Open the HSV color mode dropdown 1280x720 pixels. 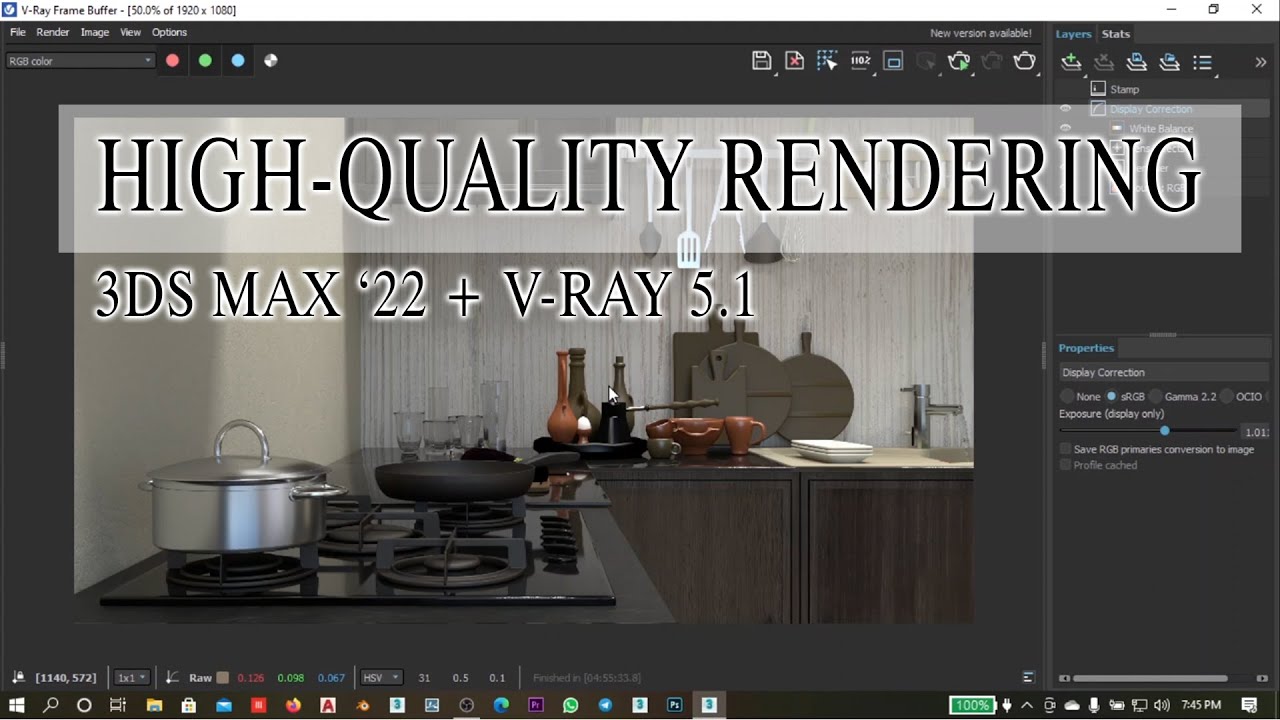[382, 677]
